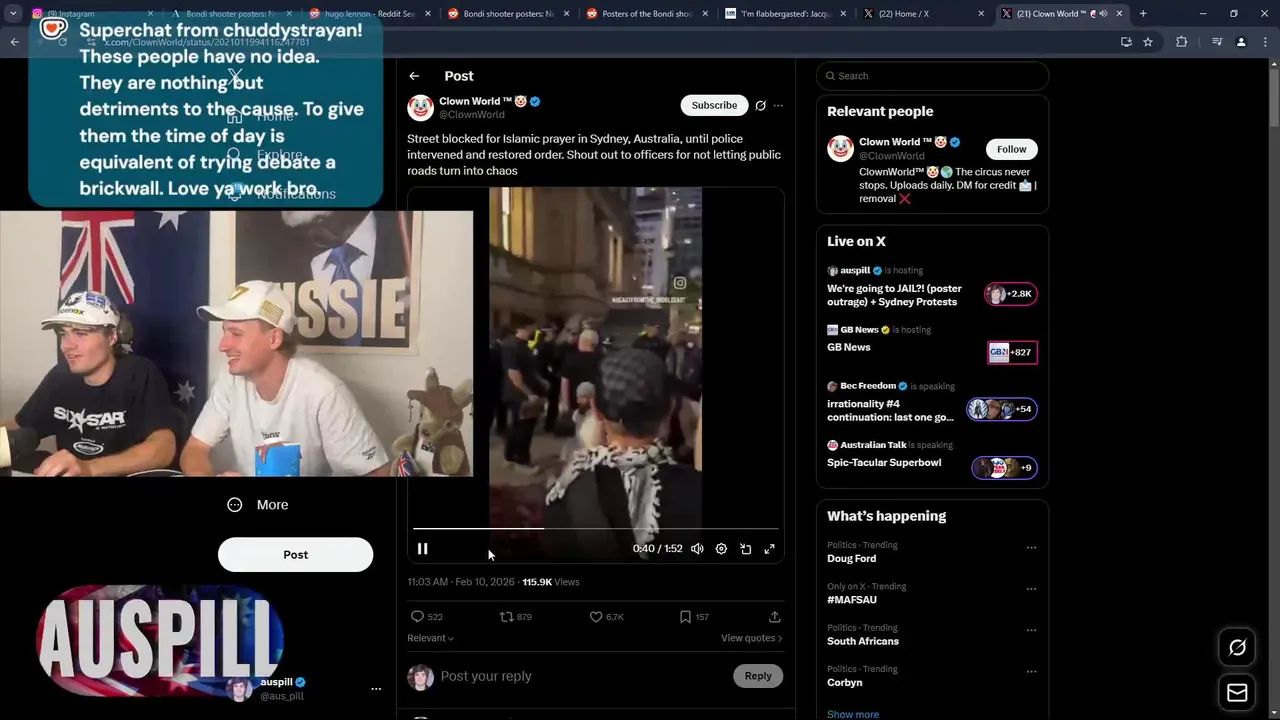Open video settings gear in the player
1280x720 pixels.
(721, 548)
